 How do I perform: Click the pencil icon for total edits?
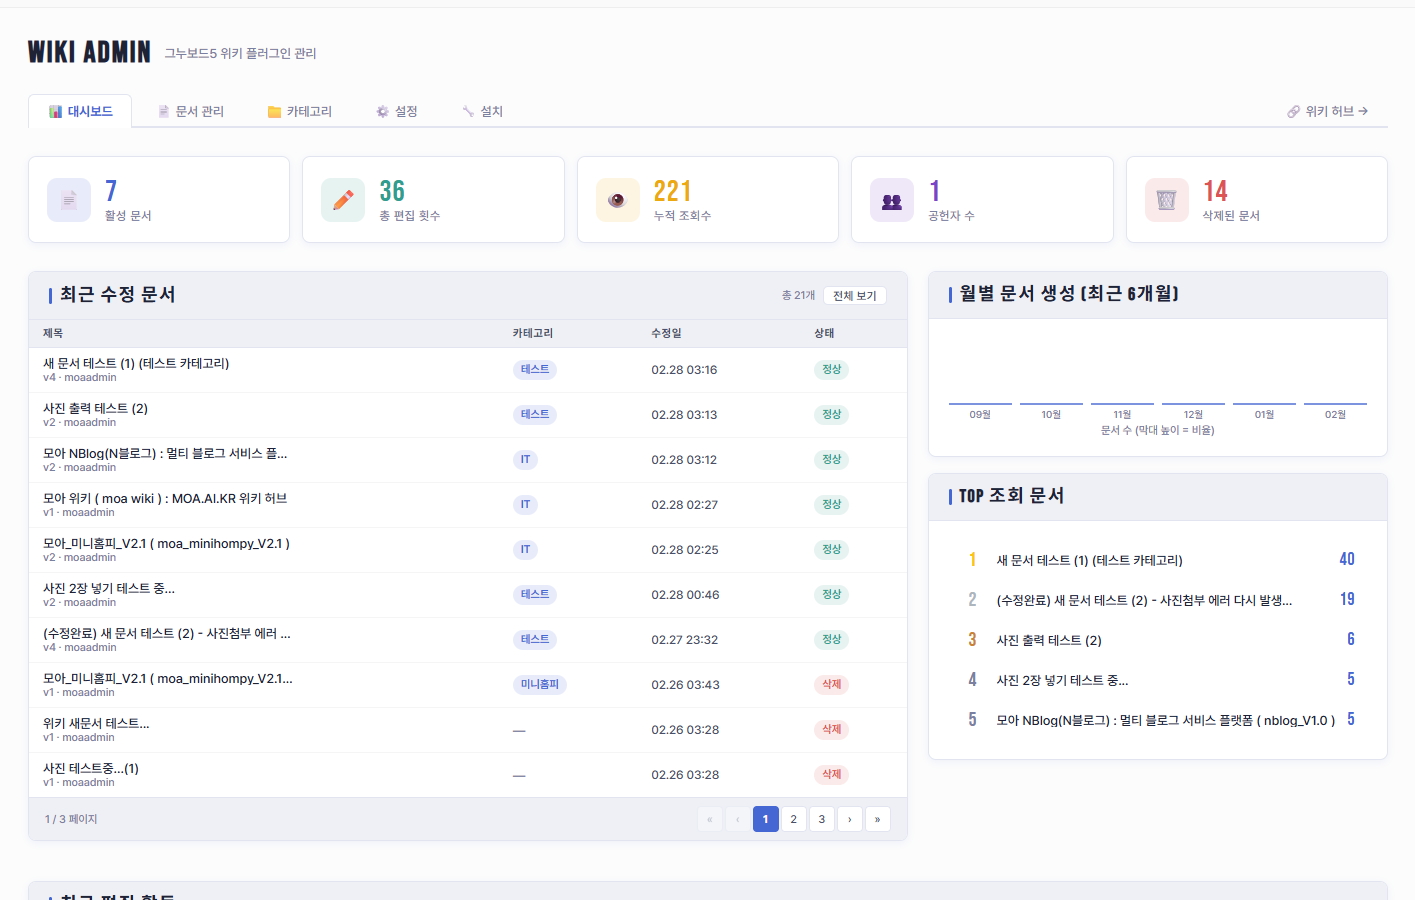pos(343,200)
